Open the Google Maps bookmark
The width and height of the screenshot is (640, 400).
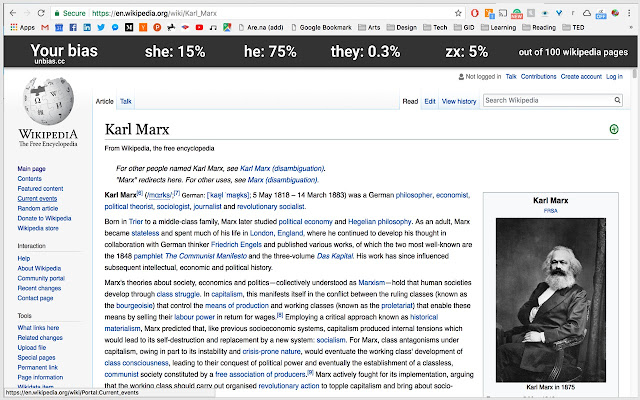(227, 27)
